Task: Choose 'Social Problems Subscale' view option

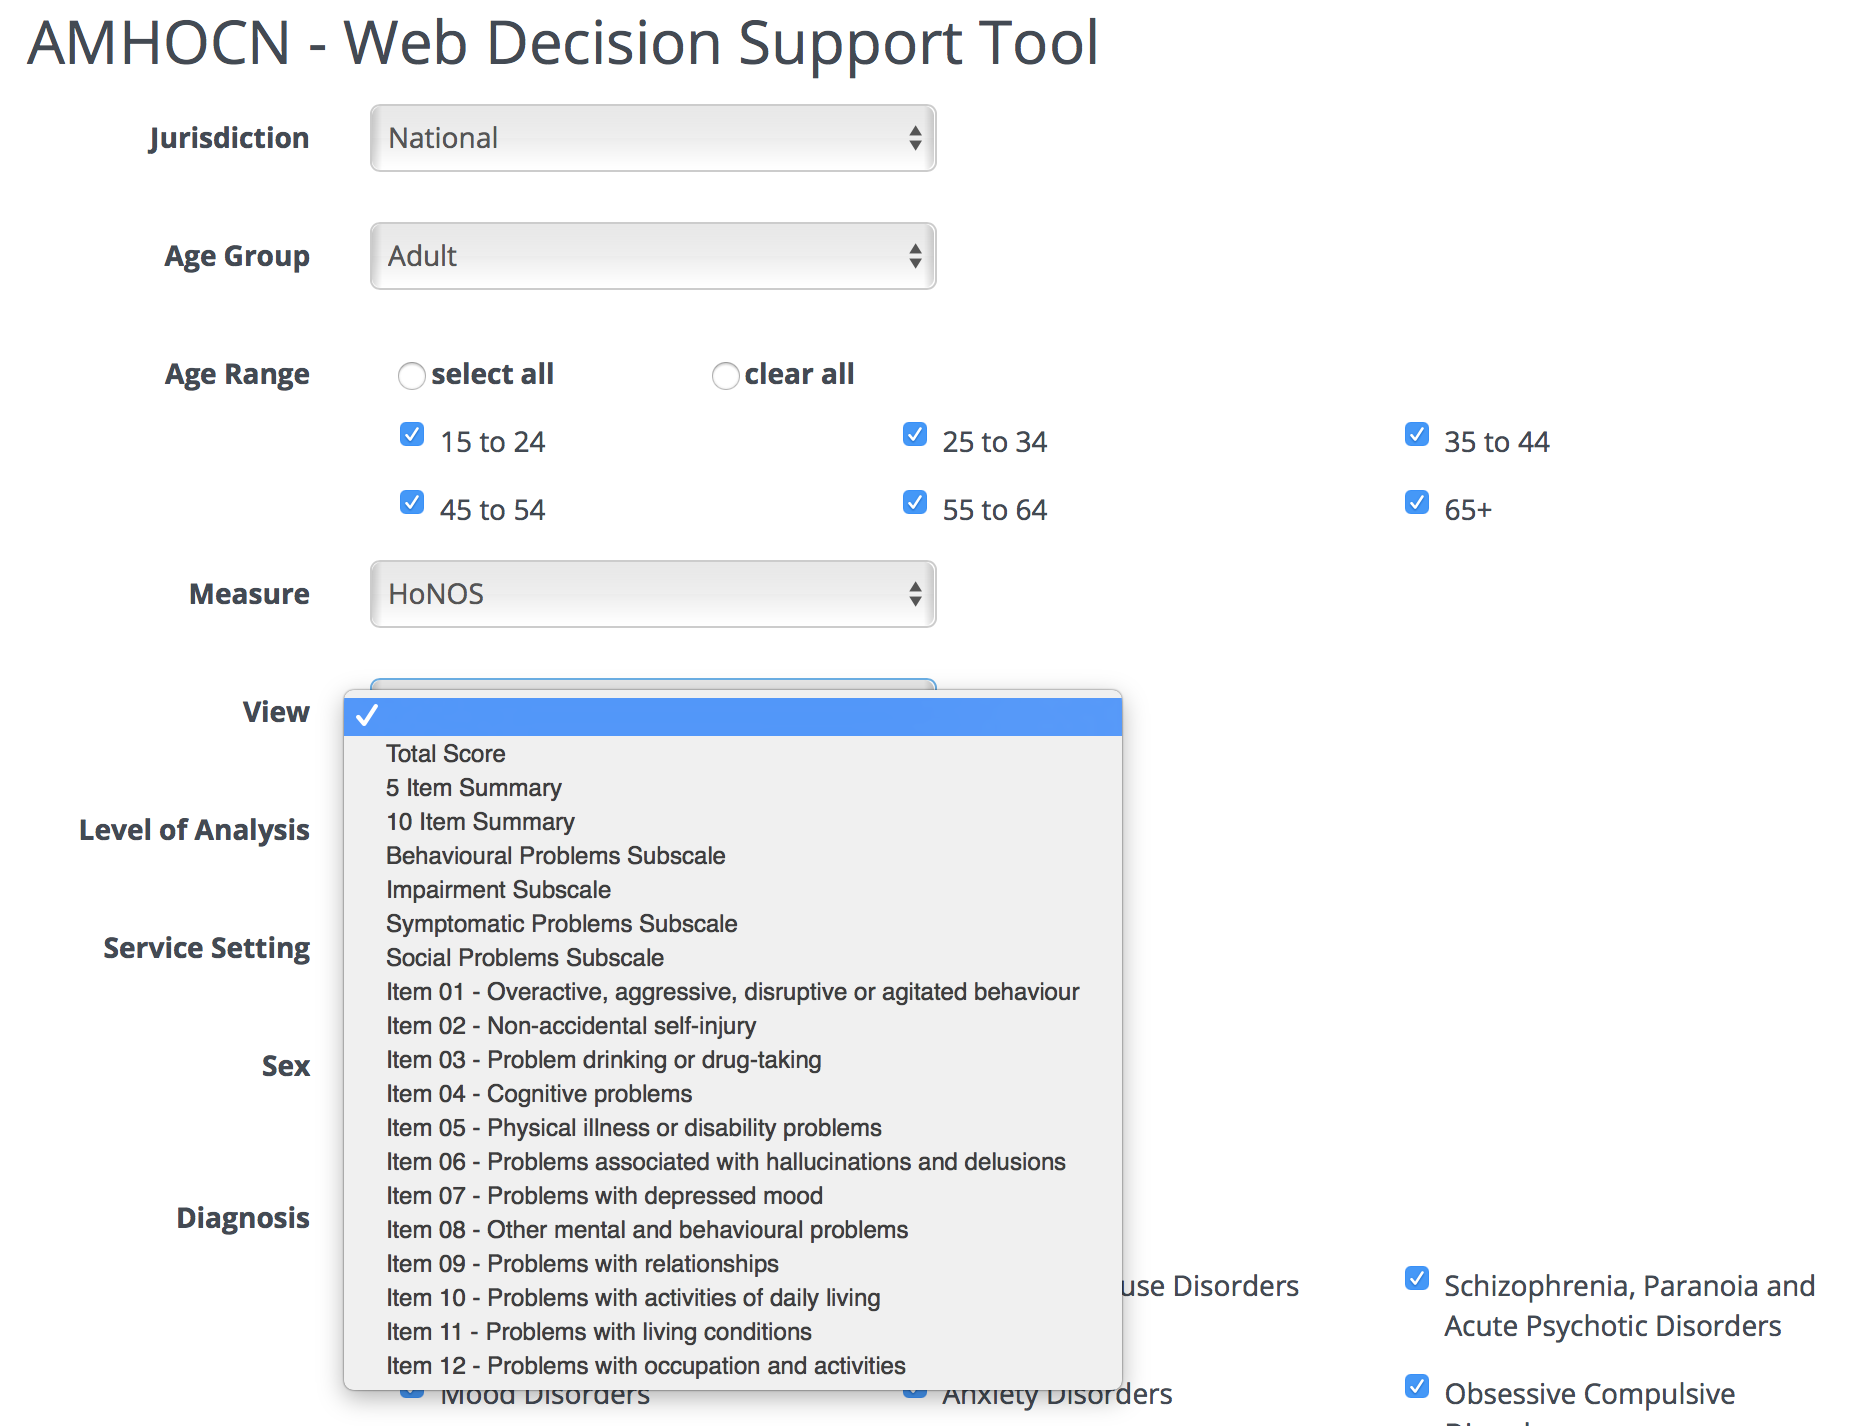Action: click(x=524, y=957)
